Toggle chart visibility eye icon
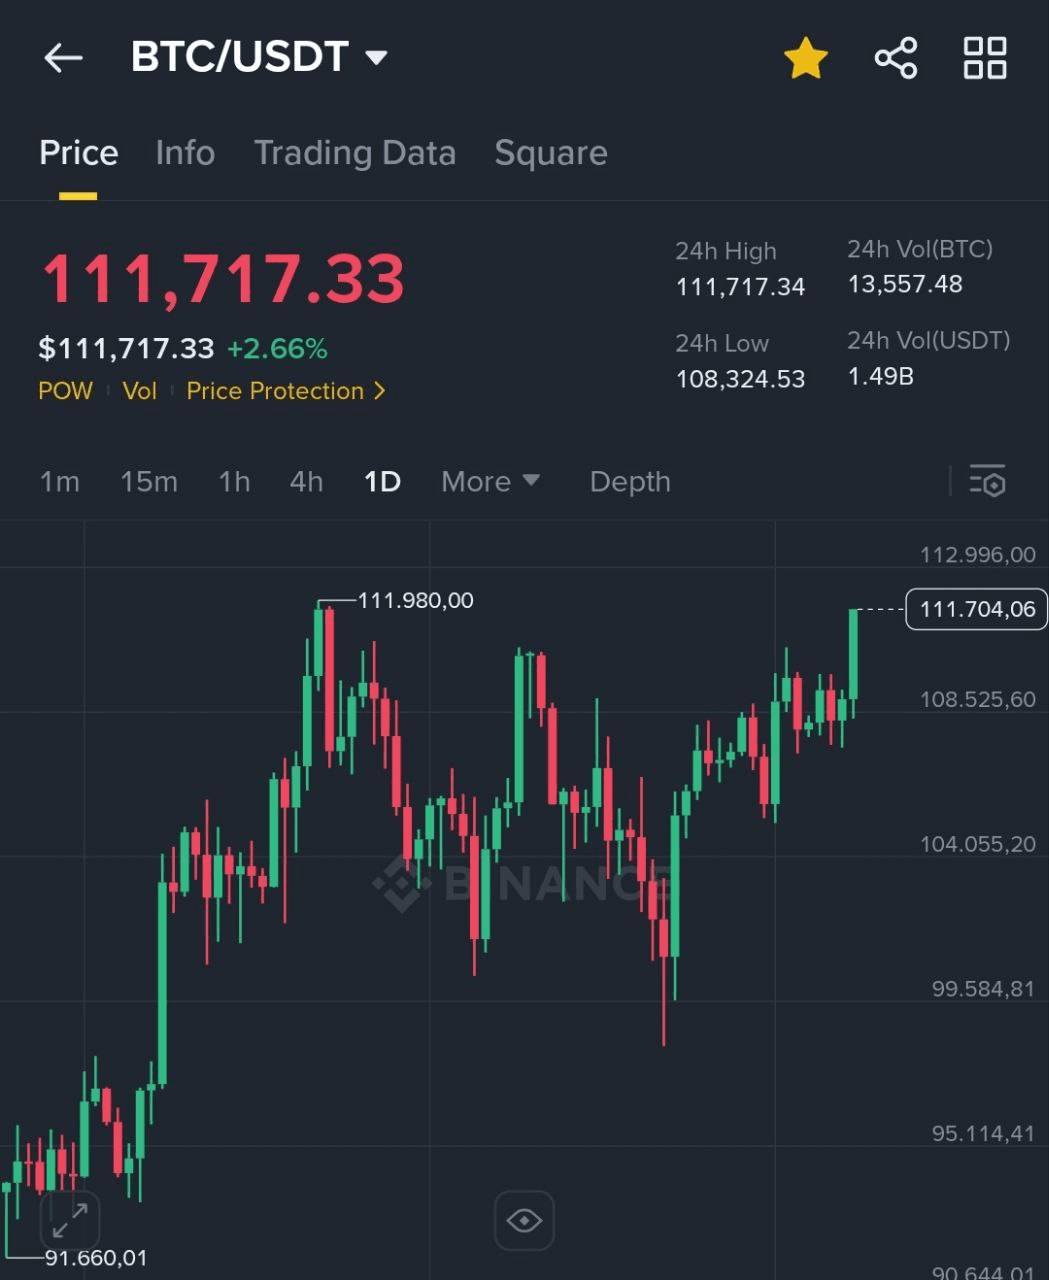This screenshot has height=1280, width=1049. pyautogui.click(x=524, y=1220)
